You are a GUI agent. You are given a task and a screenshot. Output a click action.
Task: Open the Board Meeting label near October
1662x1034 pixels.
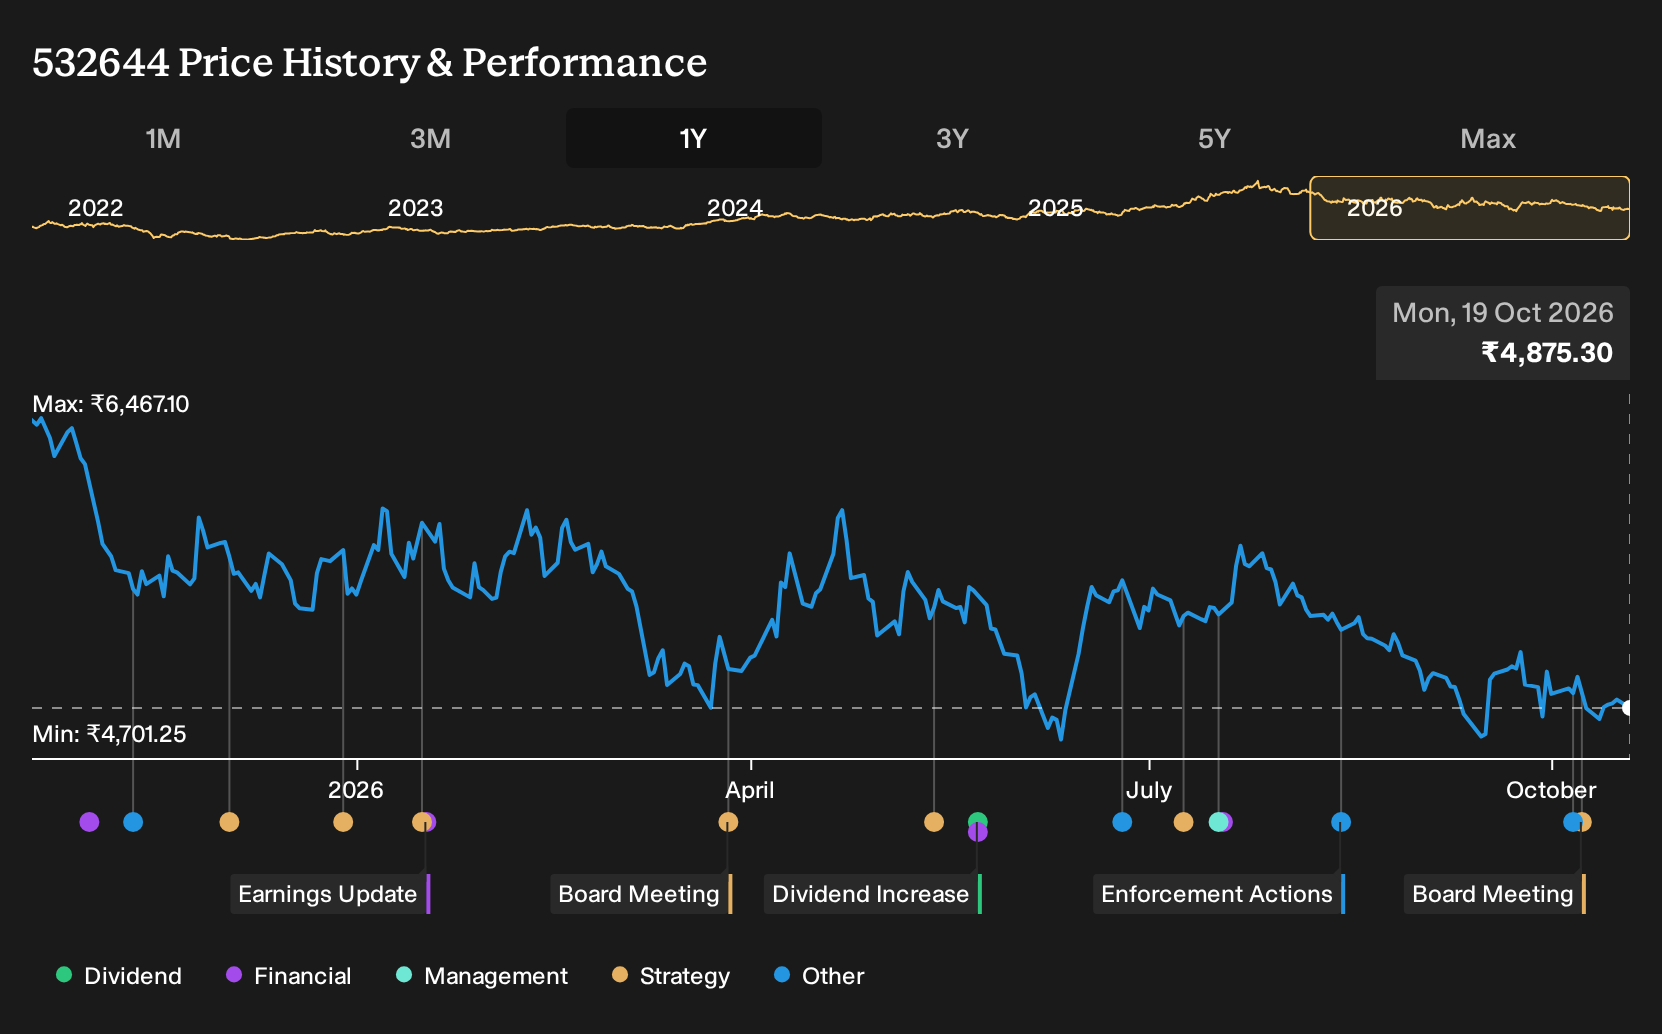click(x=1495, y=894)
